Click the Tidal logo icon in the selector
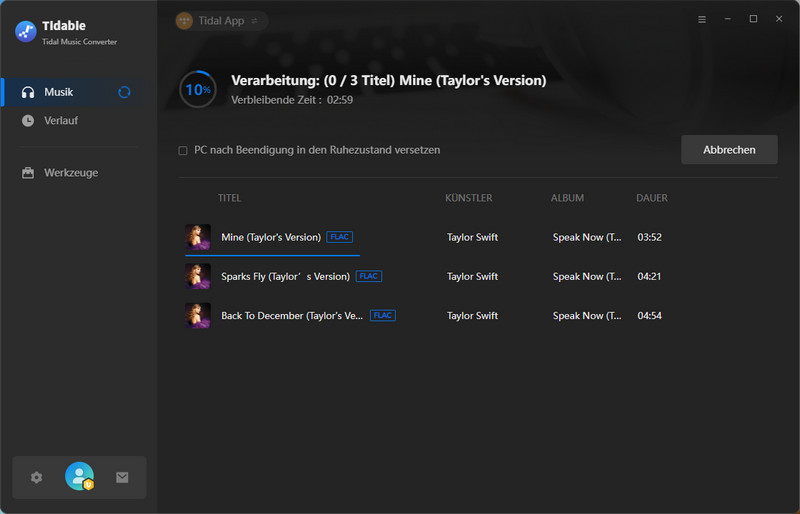 [184, 21]
